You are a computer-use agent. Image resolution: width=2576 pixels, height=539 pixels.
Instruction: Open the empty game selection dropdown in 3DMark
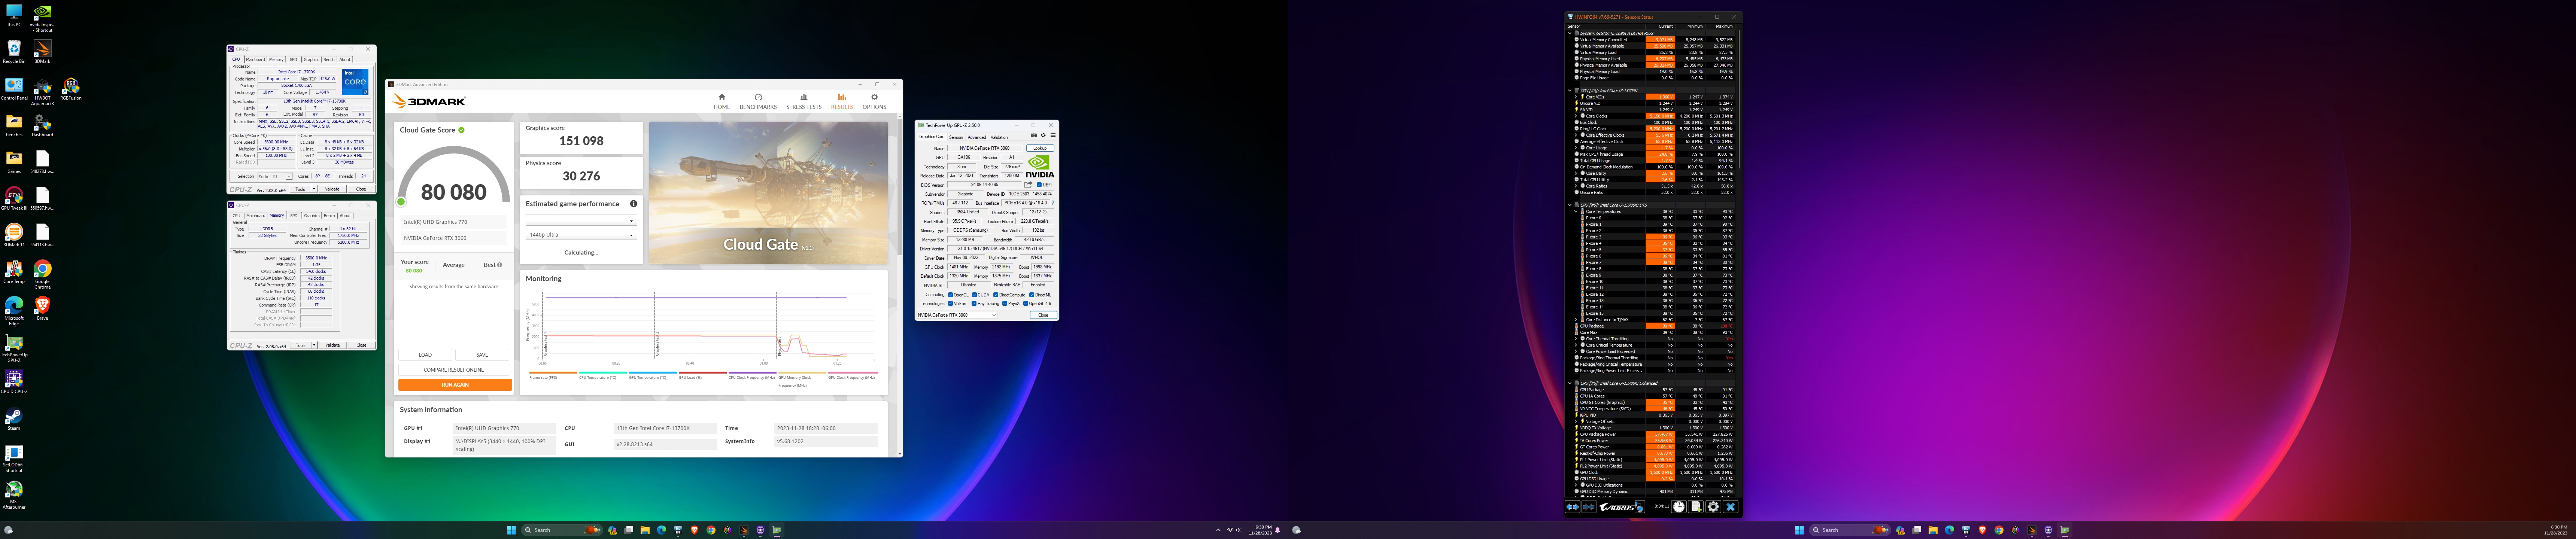click(x=581, y=221)
